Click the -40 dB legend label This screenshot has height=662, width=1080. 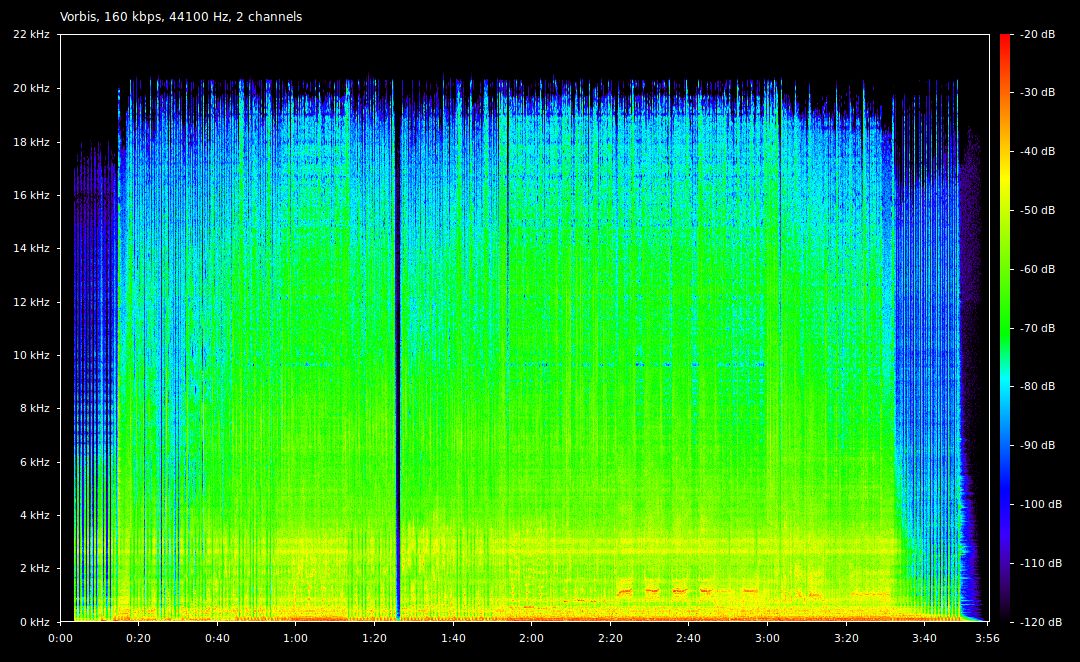[x=1037, y=151]
